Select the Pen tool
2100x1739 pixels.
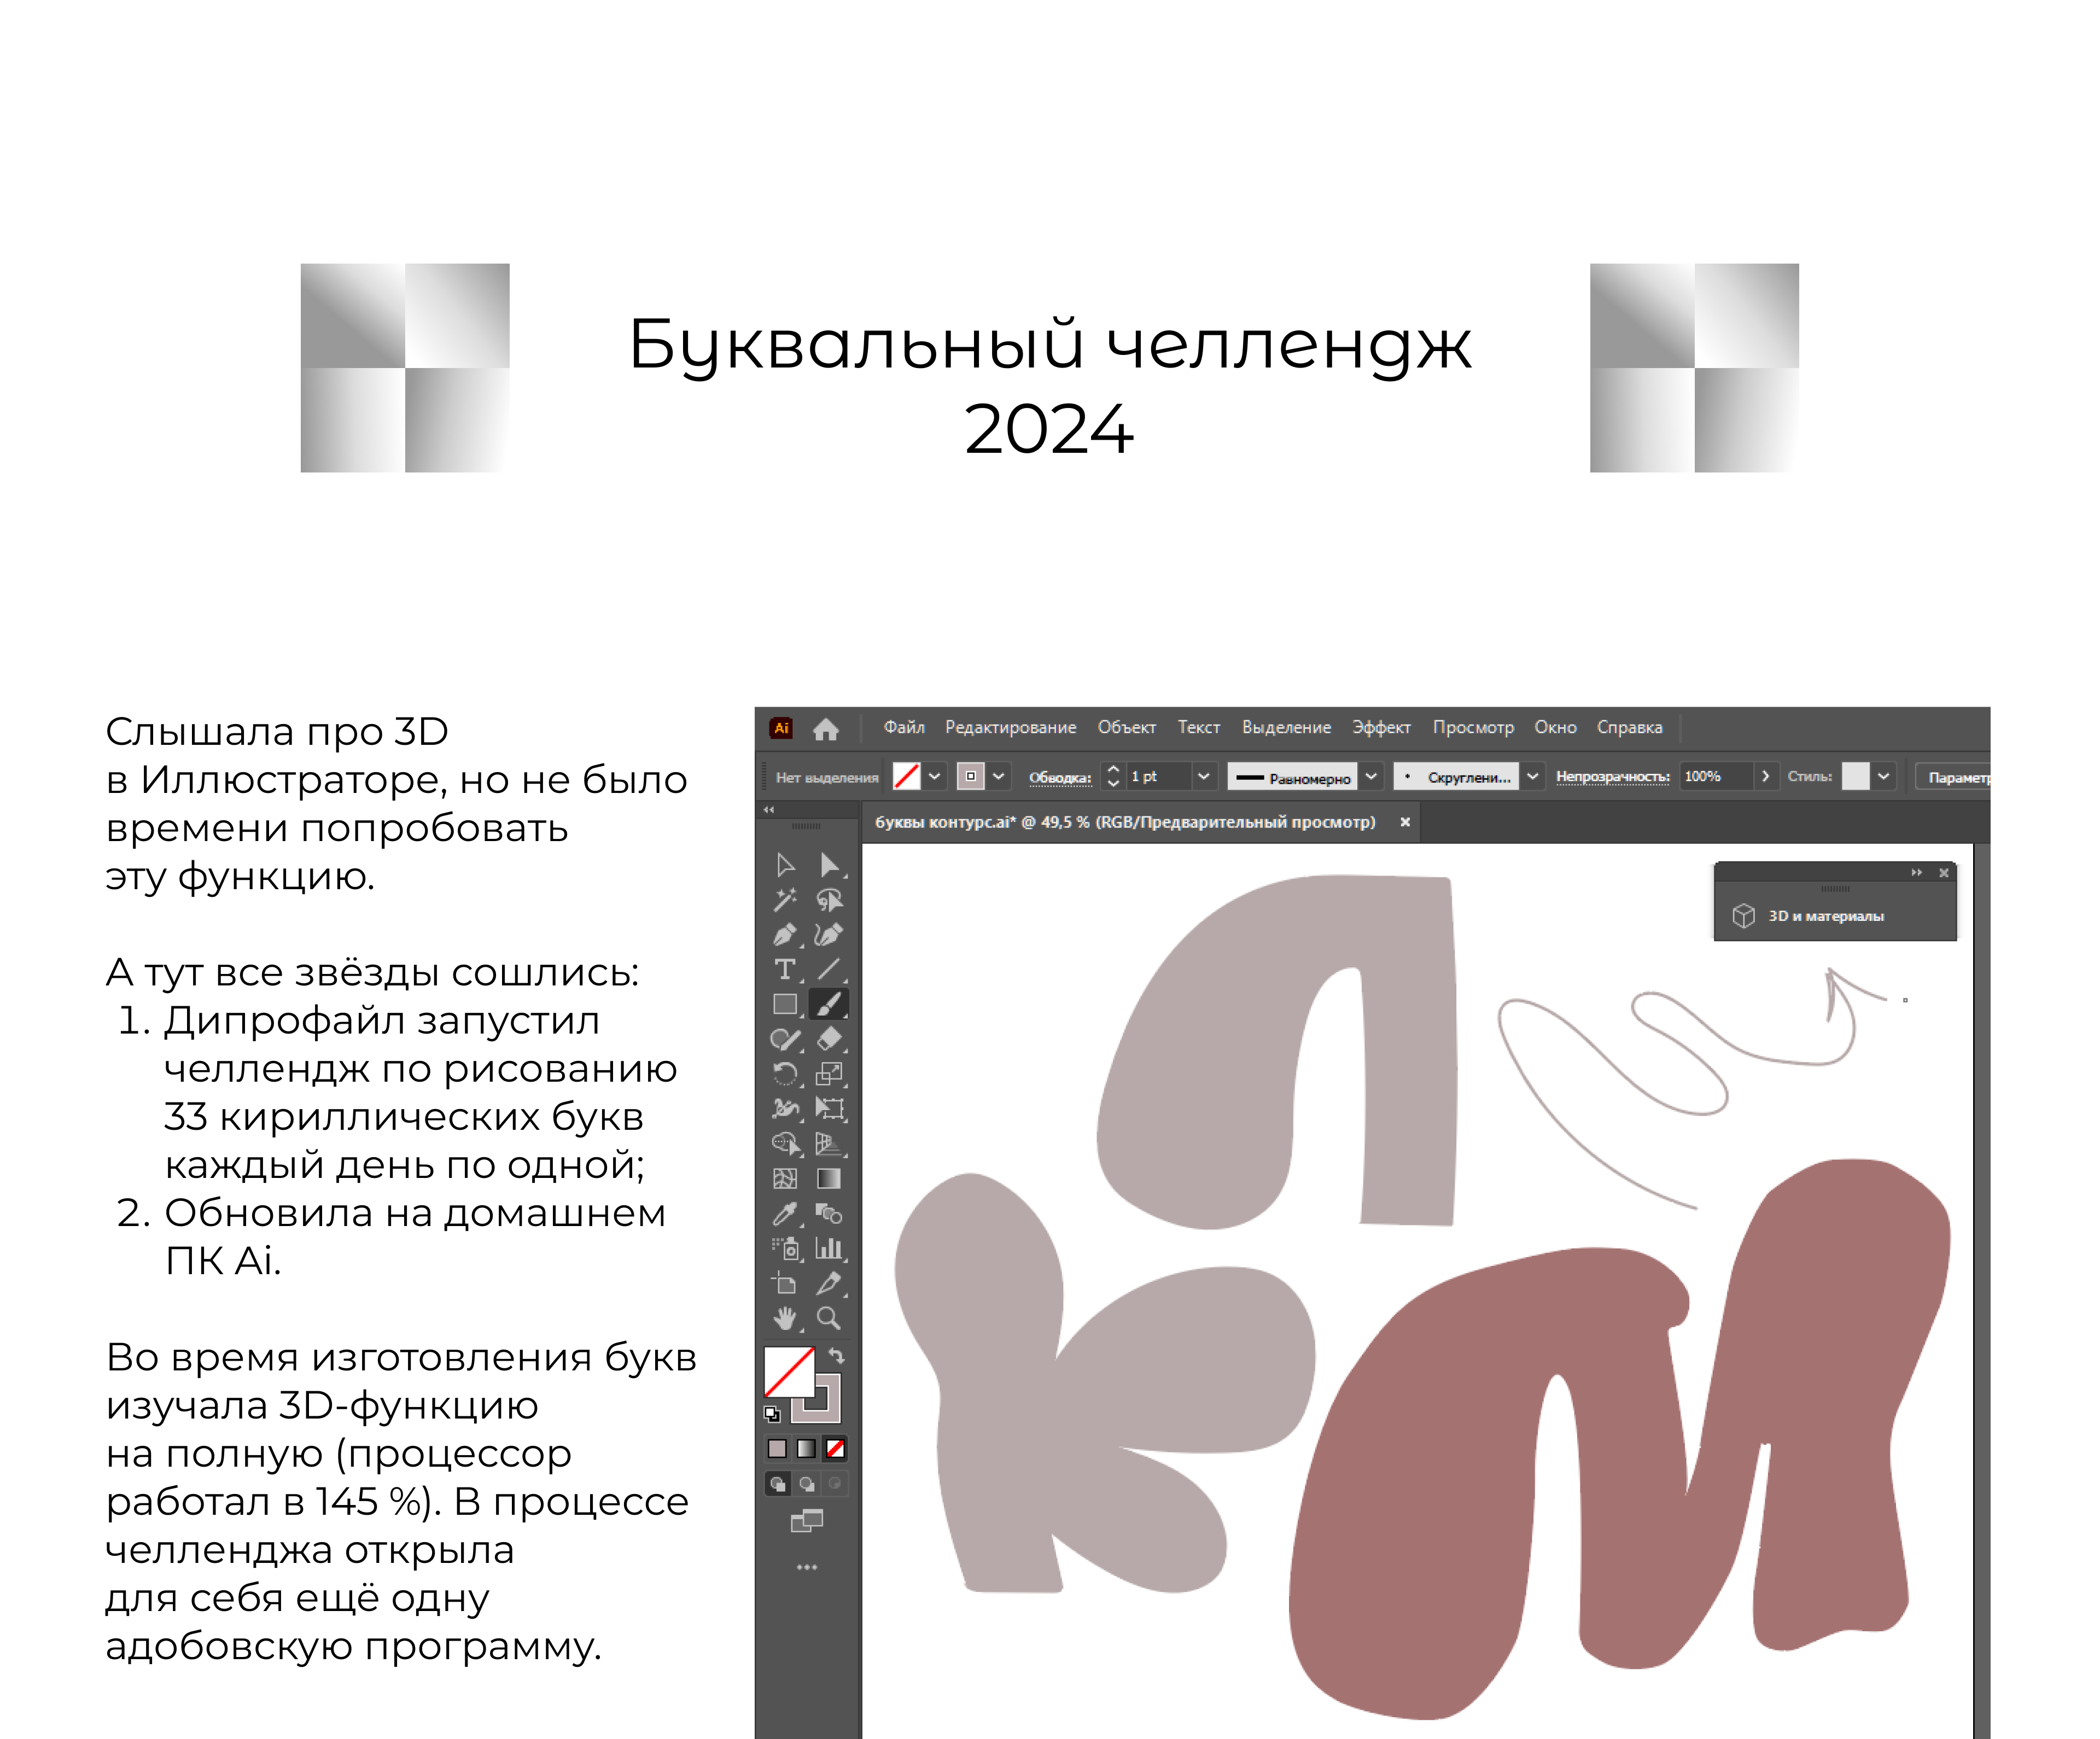click(x=785, y=935)
